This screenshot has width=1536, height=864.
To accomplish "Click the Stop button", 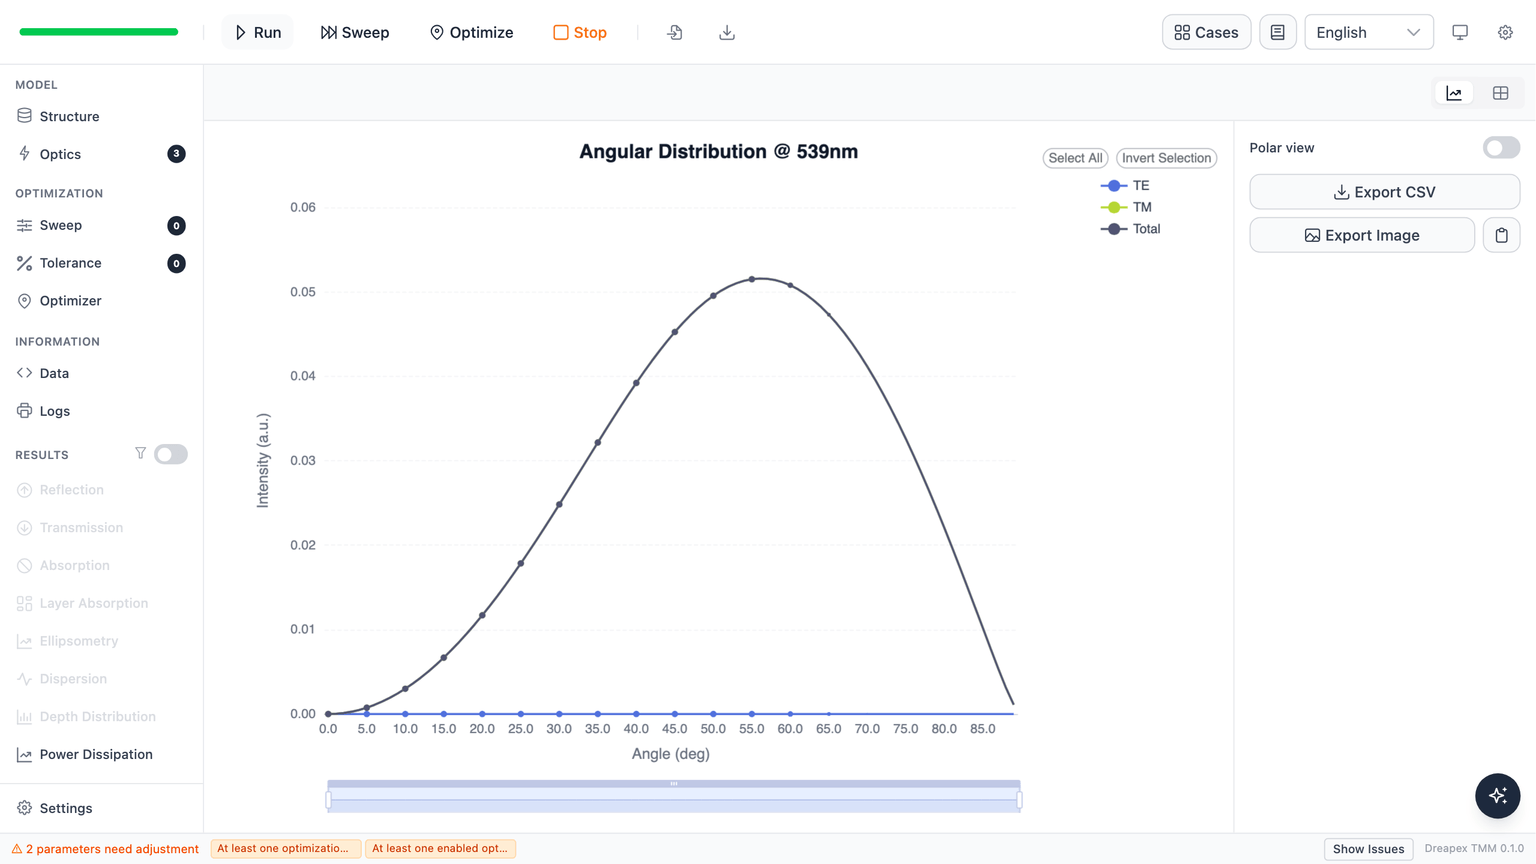I will (x=580, y=32).
